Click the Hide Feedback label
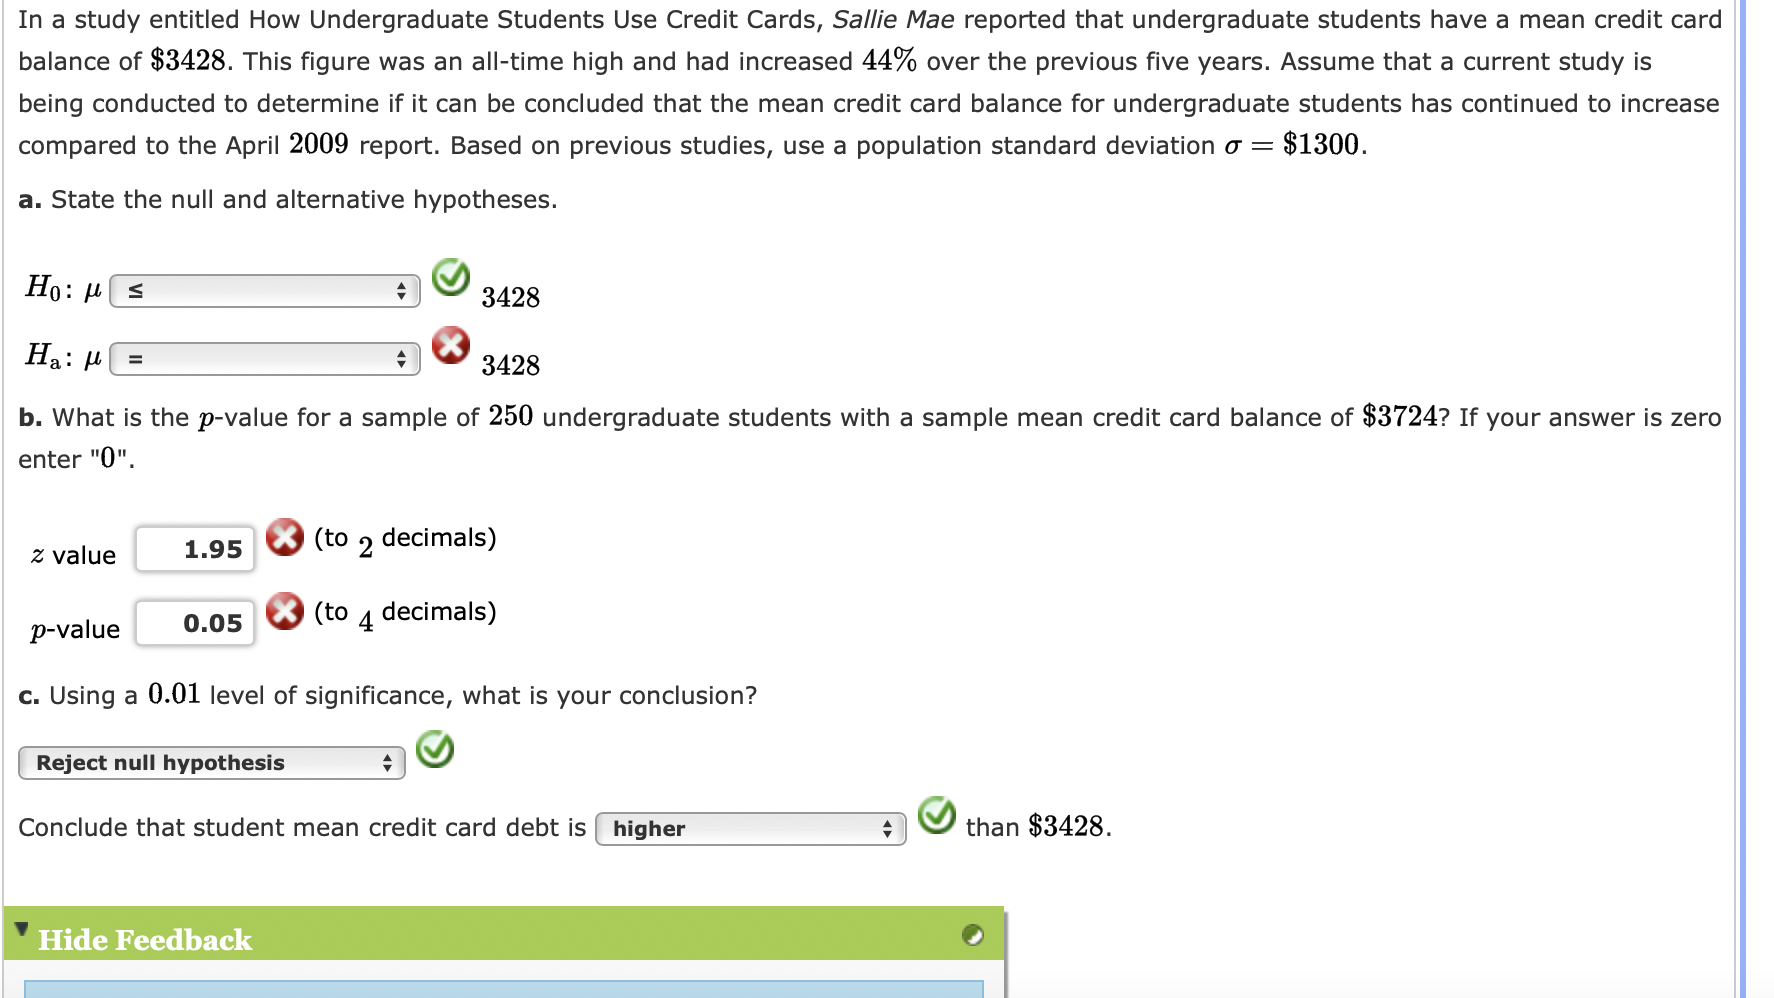The image size is (1774, 998). (143, 939)
